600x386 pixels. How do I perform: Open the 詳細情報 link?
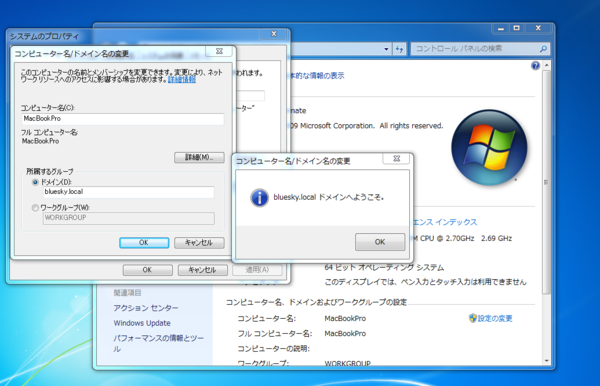tap(182, 80)
